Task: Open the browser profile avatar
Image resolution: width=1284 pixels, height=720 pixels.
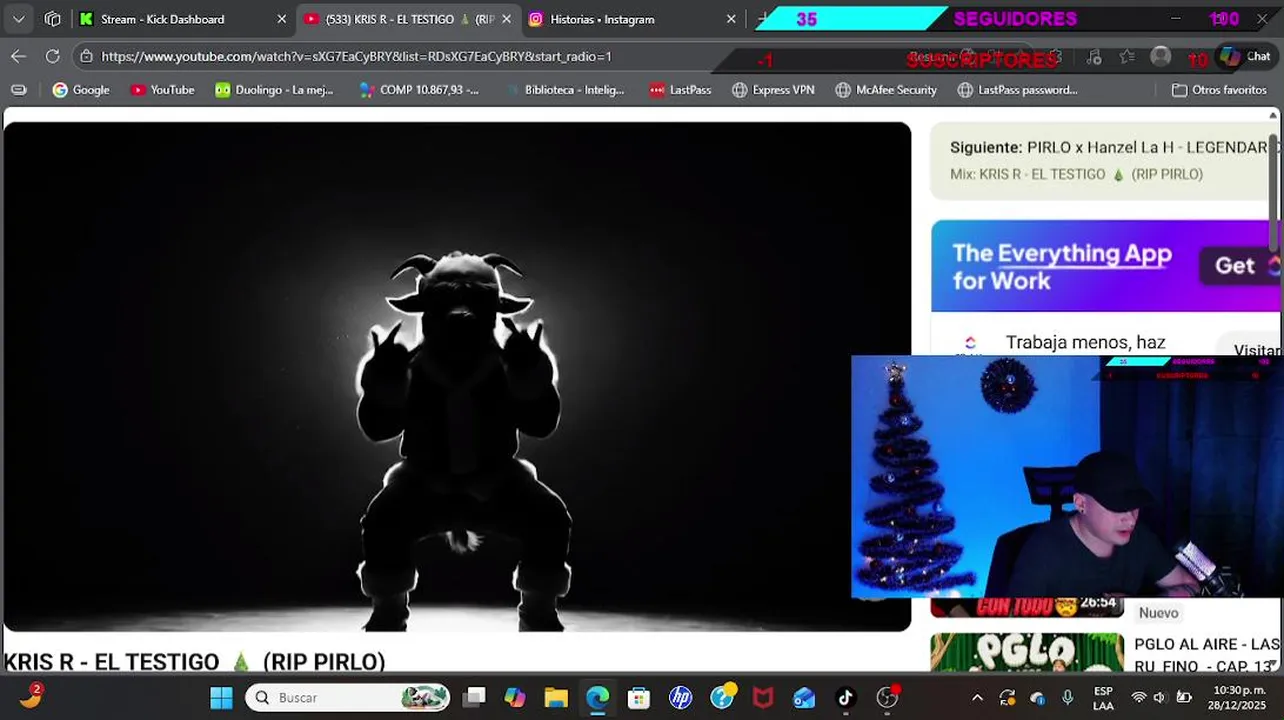Action: 1160,57
